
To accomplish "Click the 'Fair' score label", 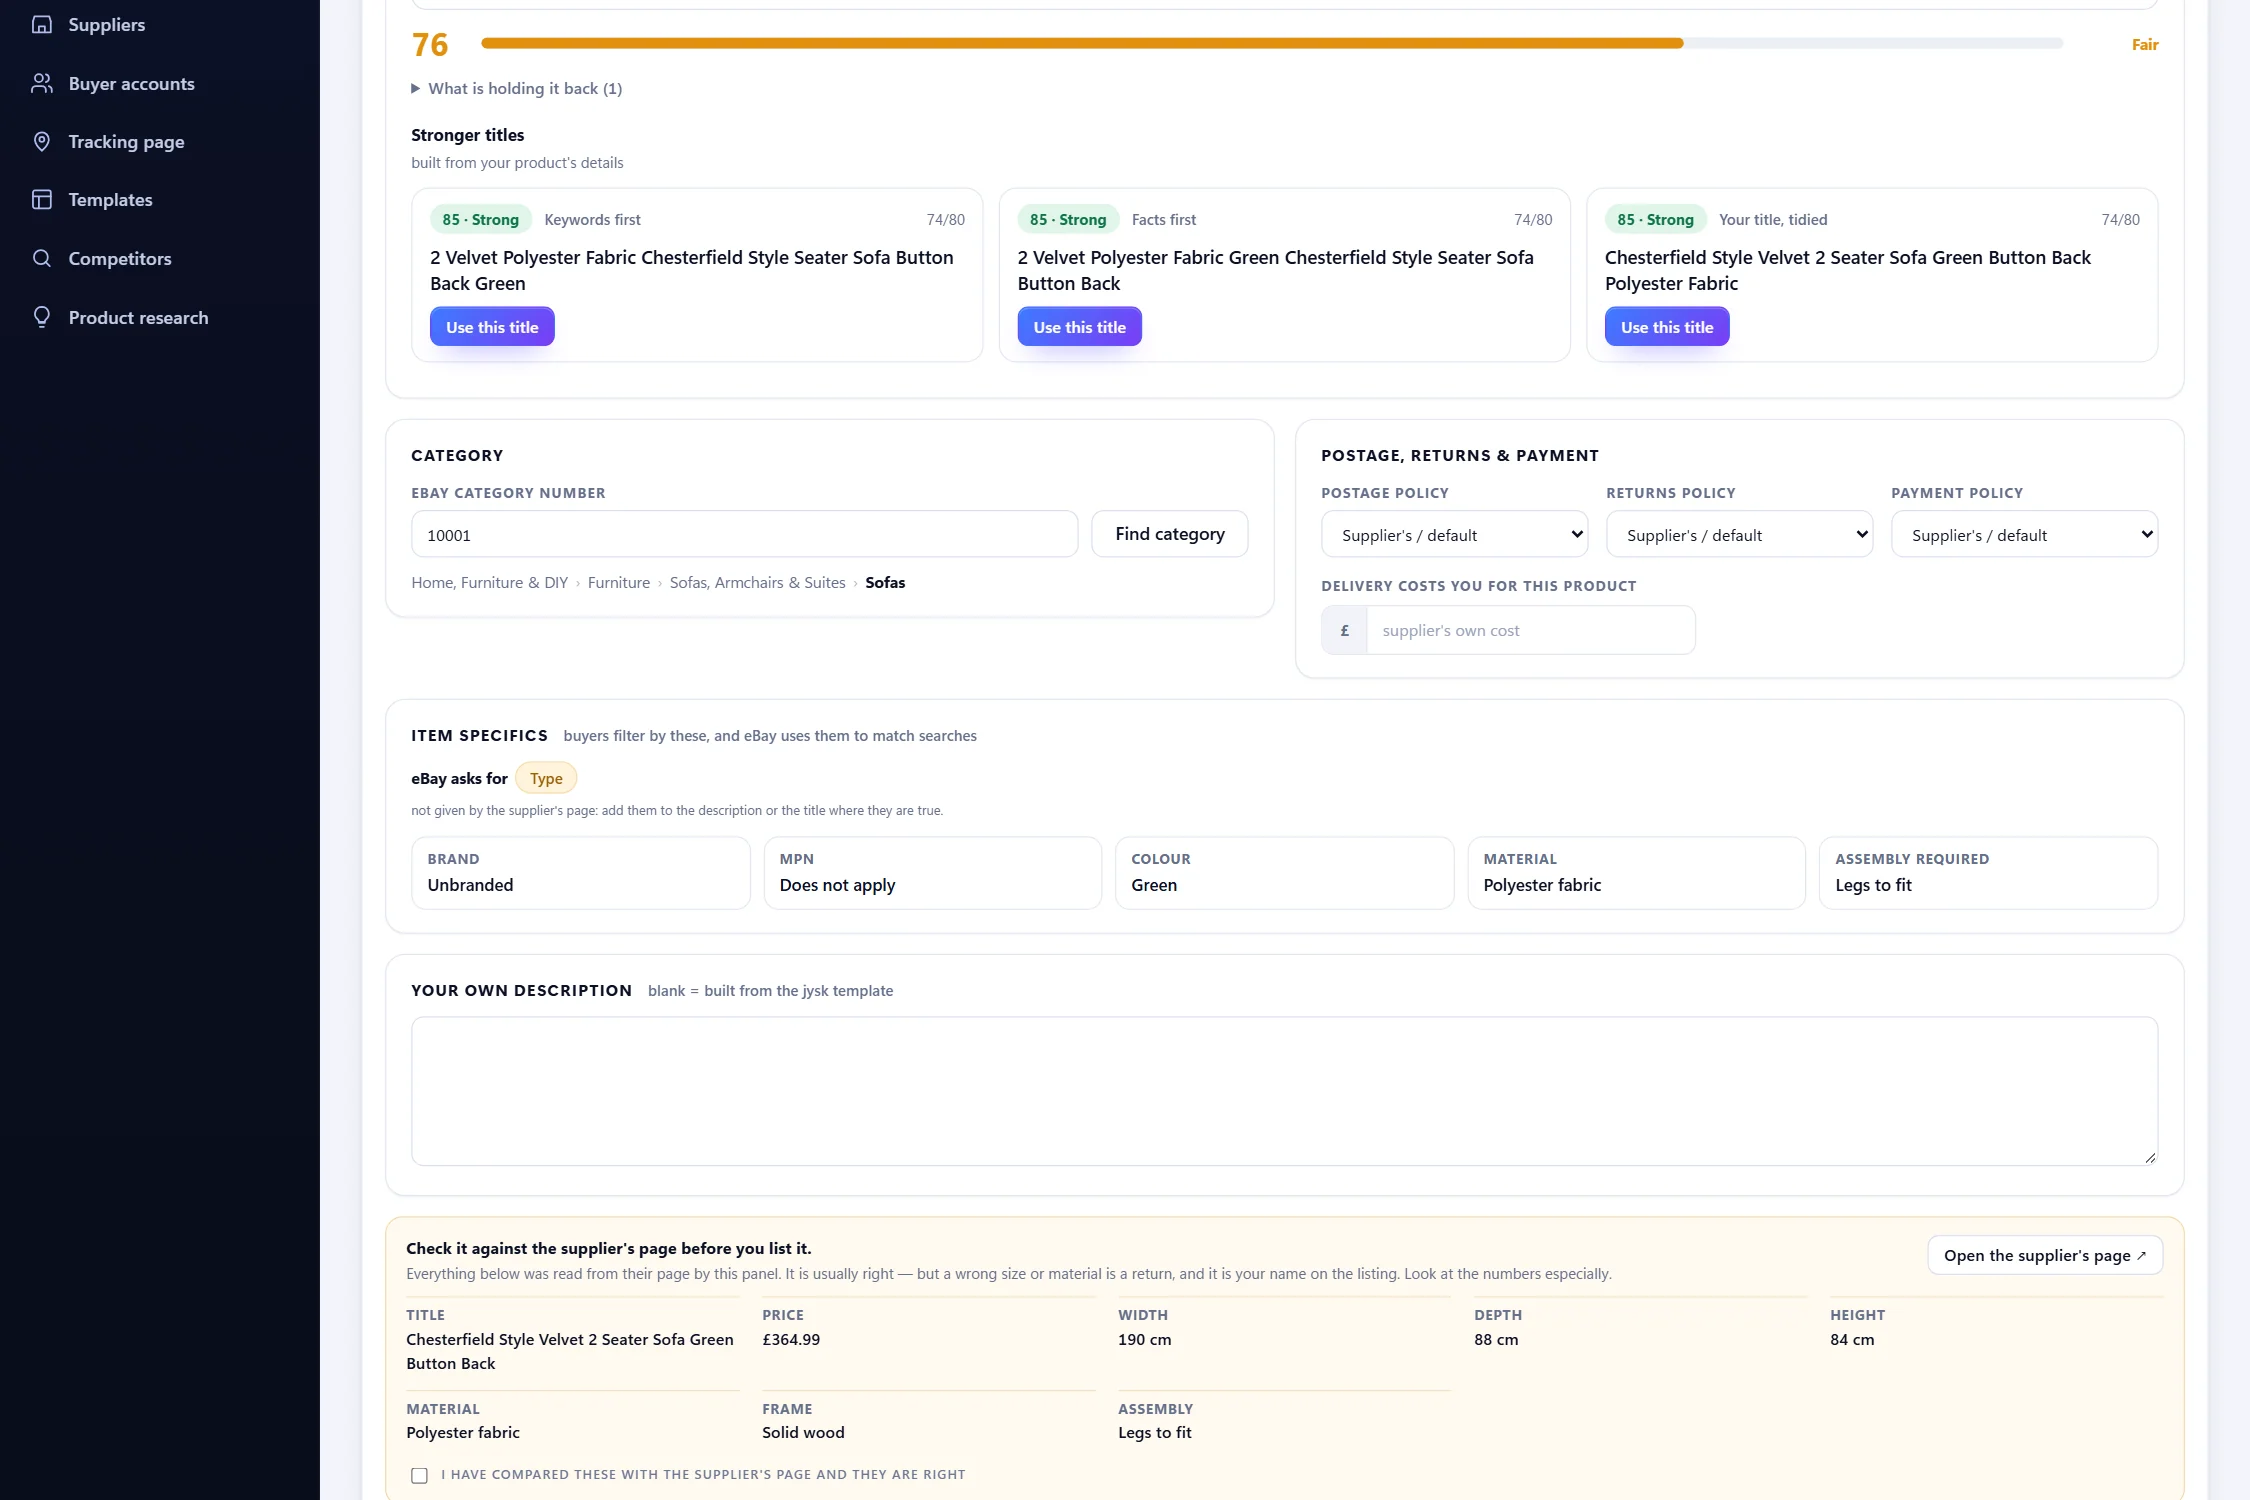I will tap(2144, 44).
